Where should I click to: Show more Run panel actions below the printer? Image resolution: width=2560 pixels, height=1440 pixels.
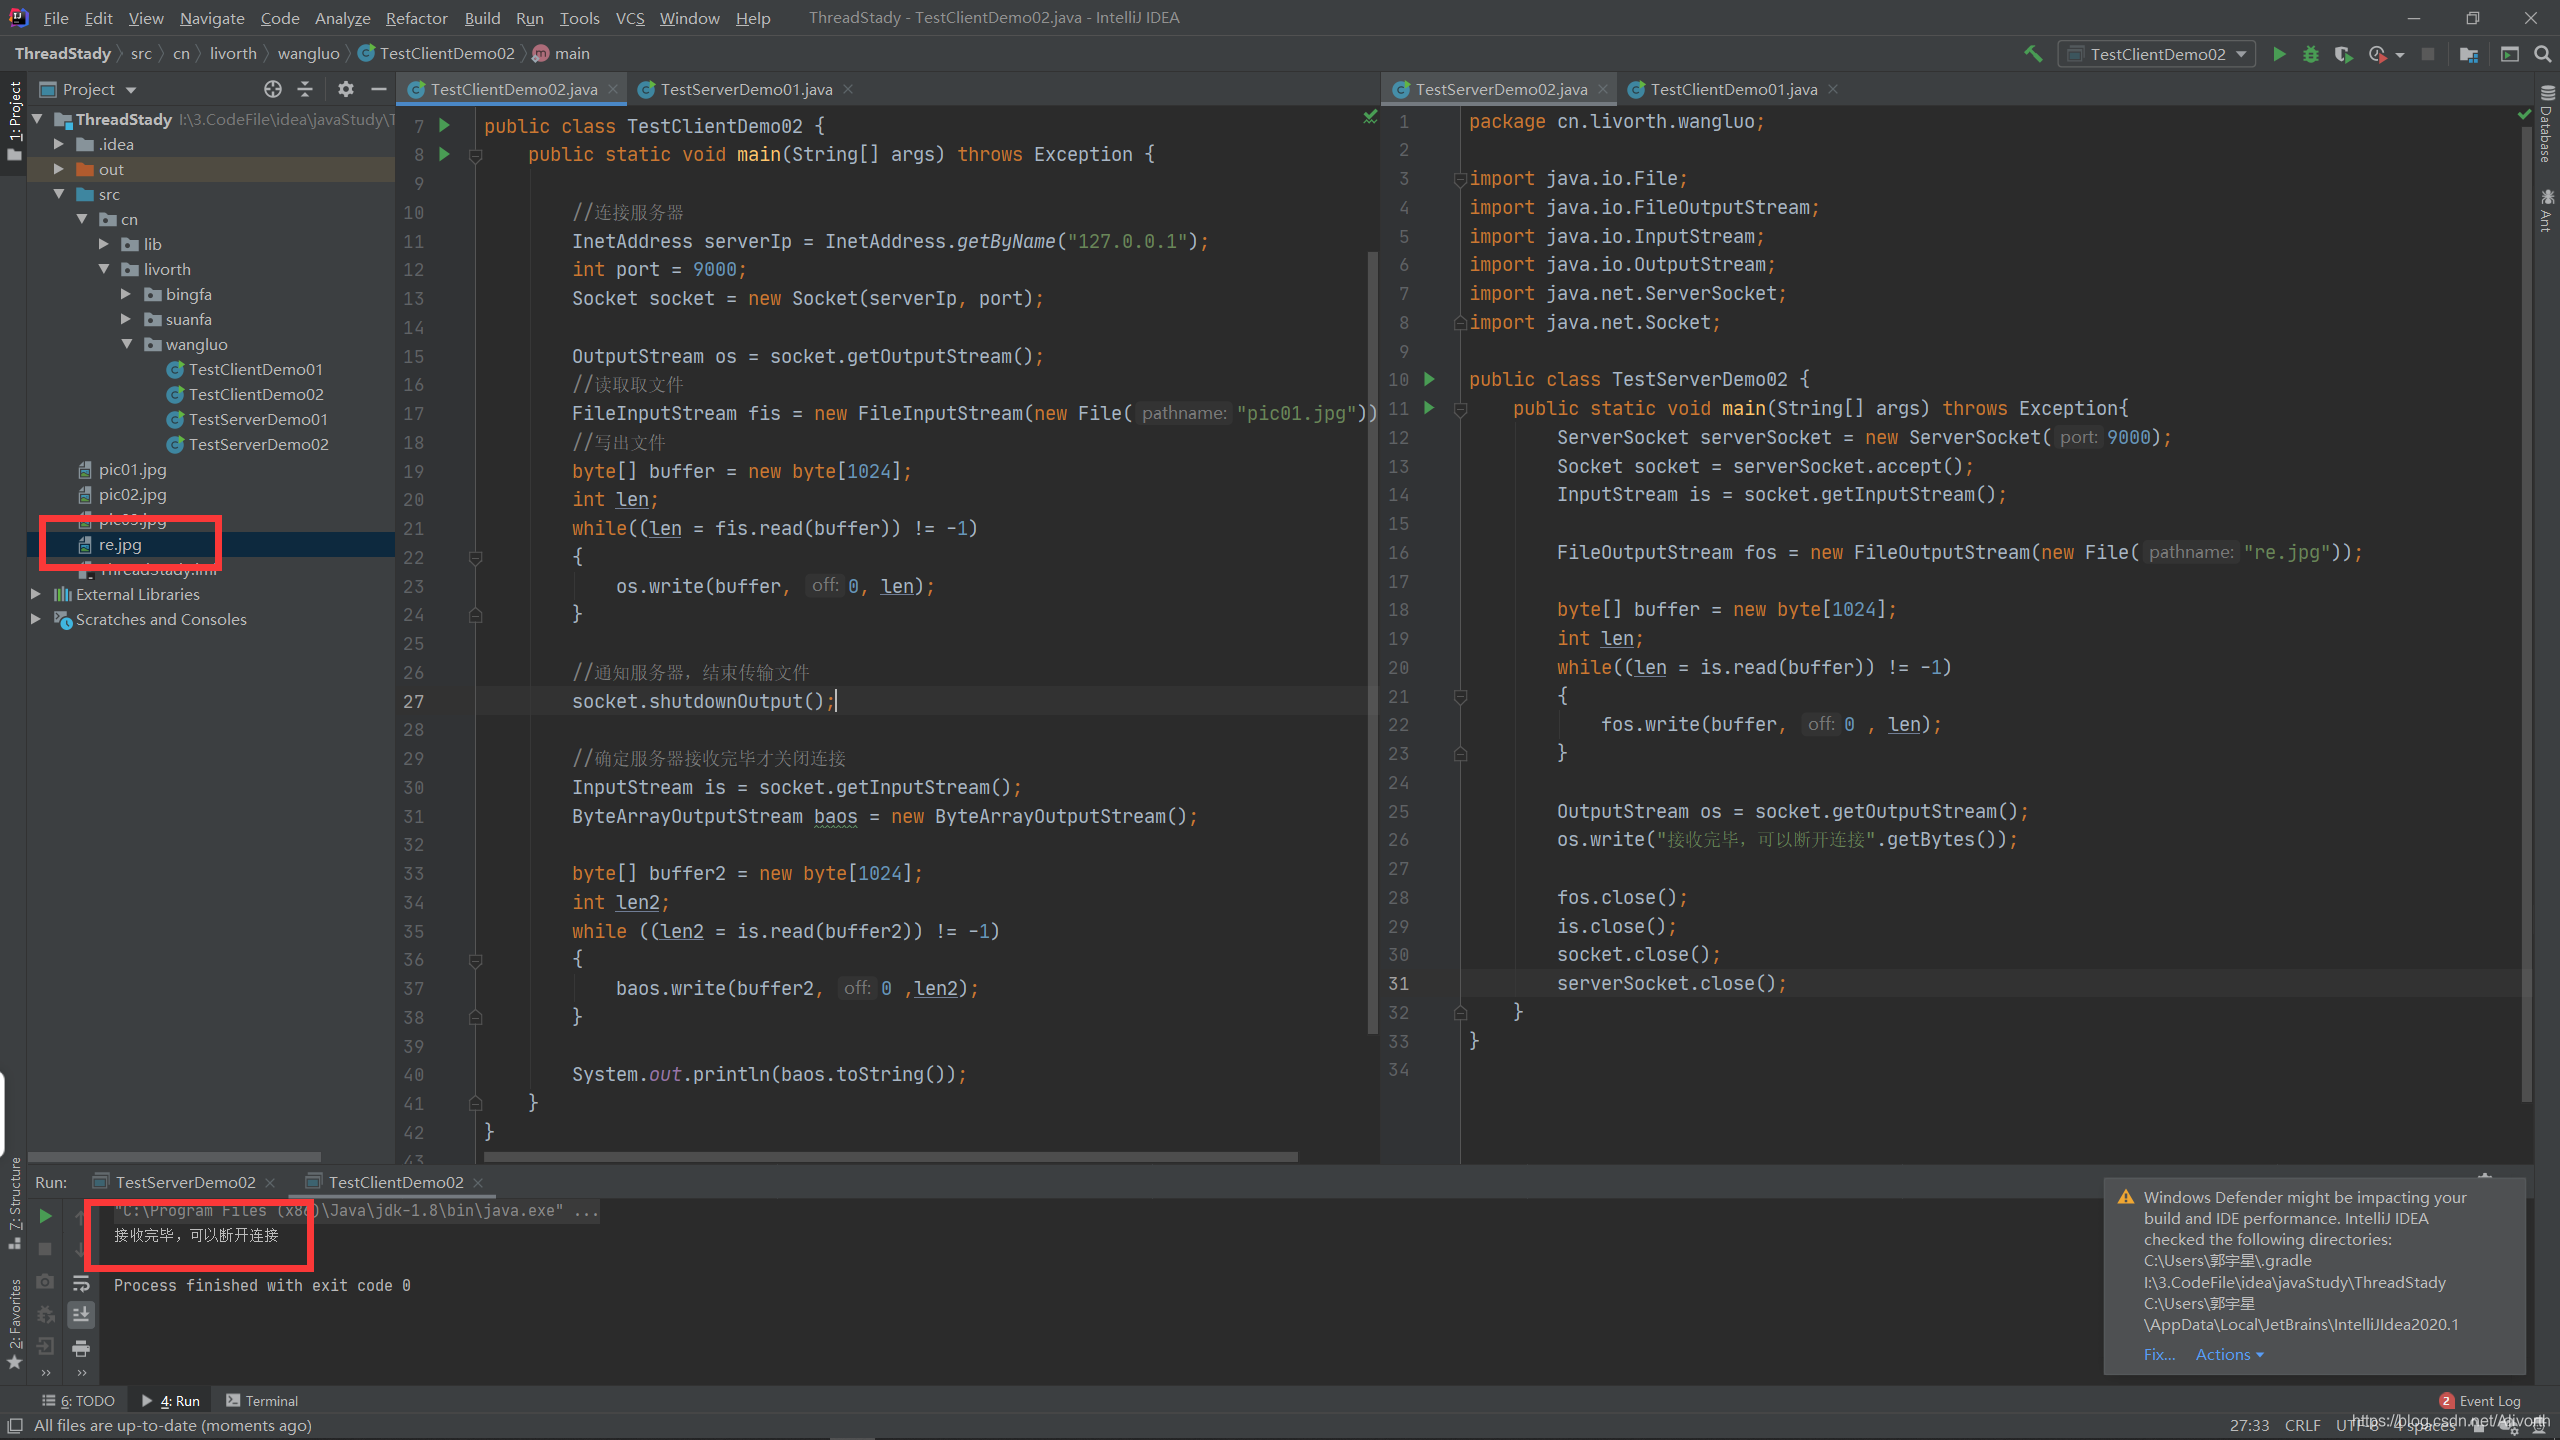81,1374
